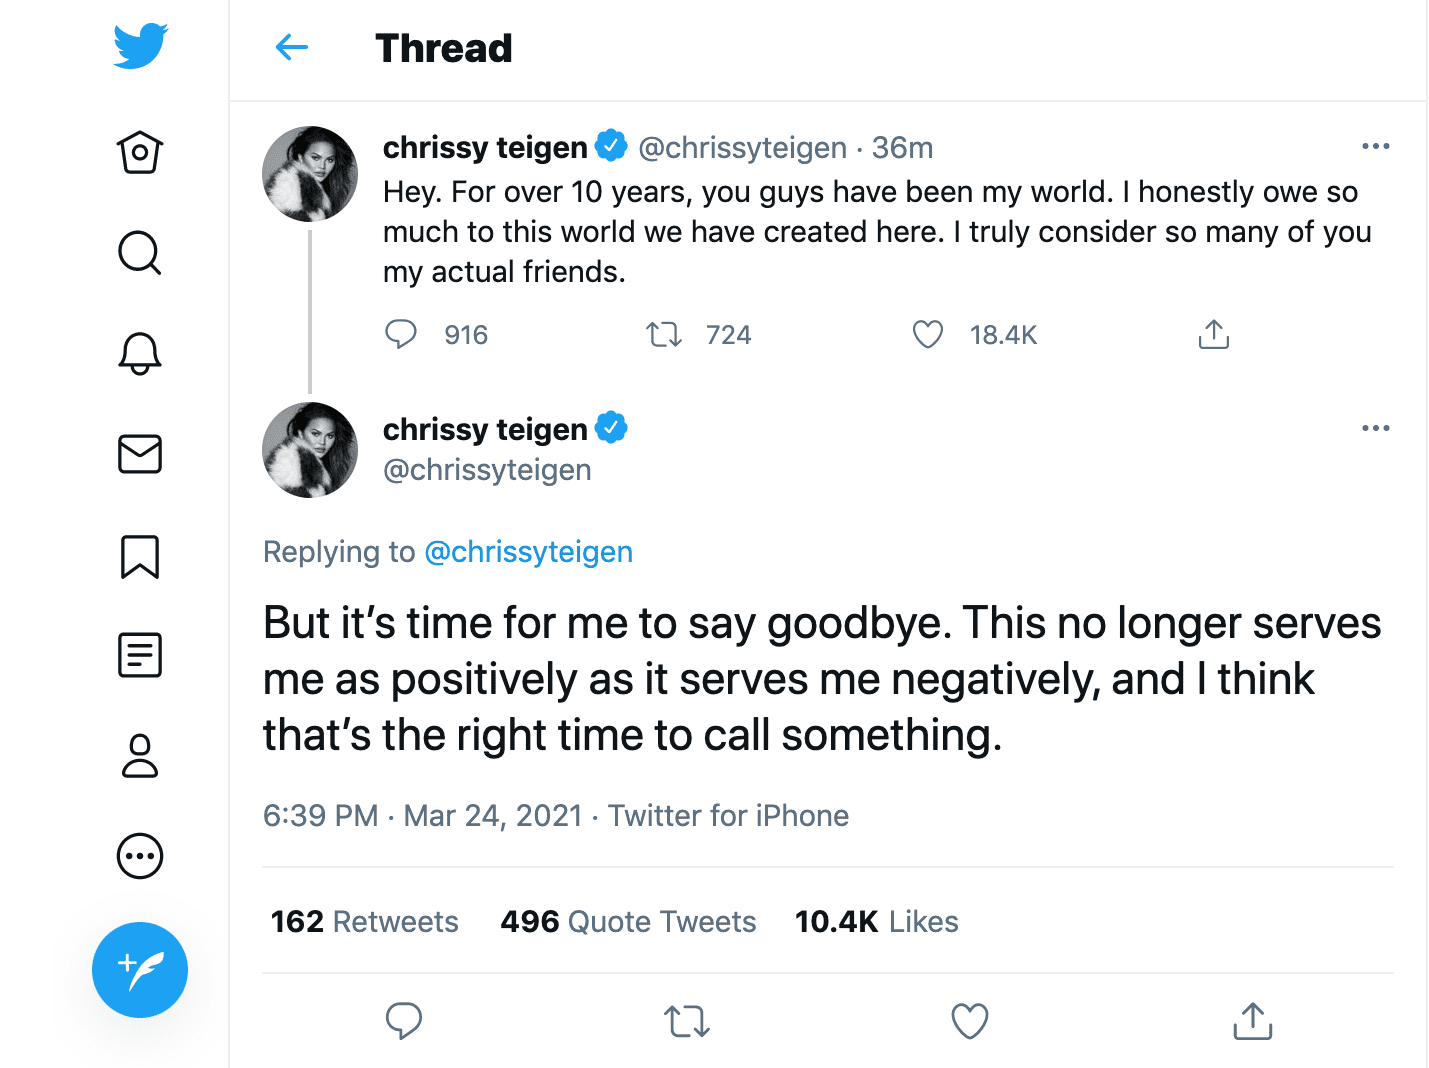View the 496 Quote Tweets
Screen dimensions: 1429x1068
click(628, 921)
